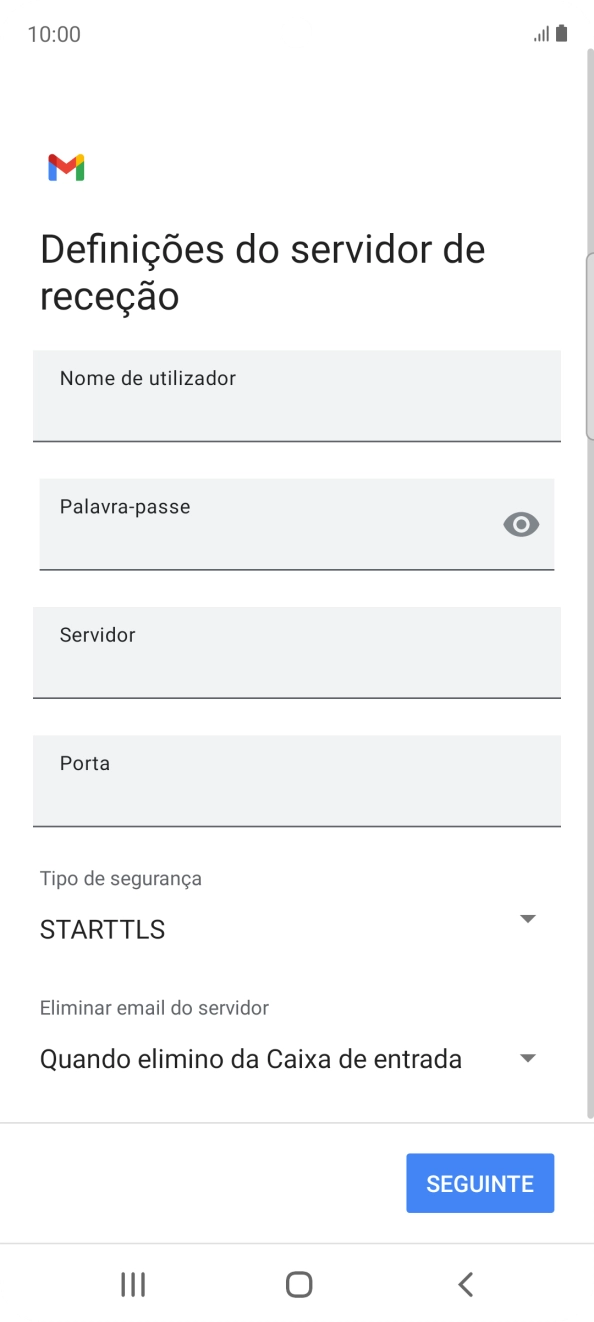Image resolution: width=594 pixels, height=1322 pixels.
Task: Change the Quando elimino da Caixa de entrada setting
Action: 527,1057
